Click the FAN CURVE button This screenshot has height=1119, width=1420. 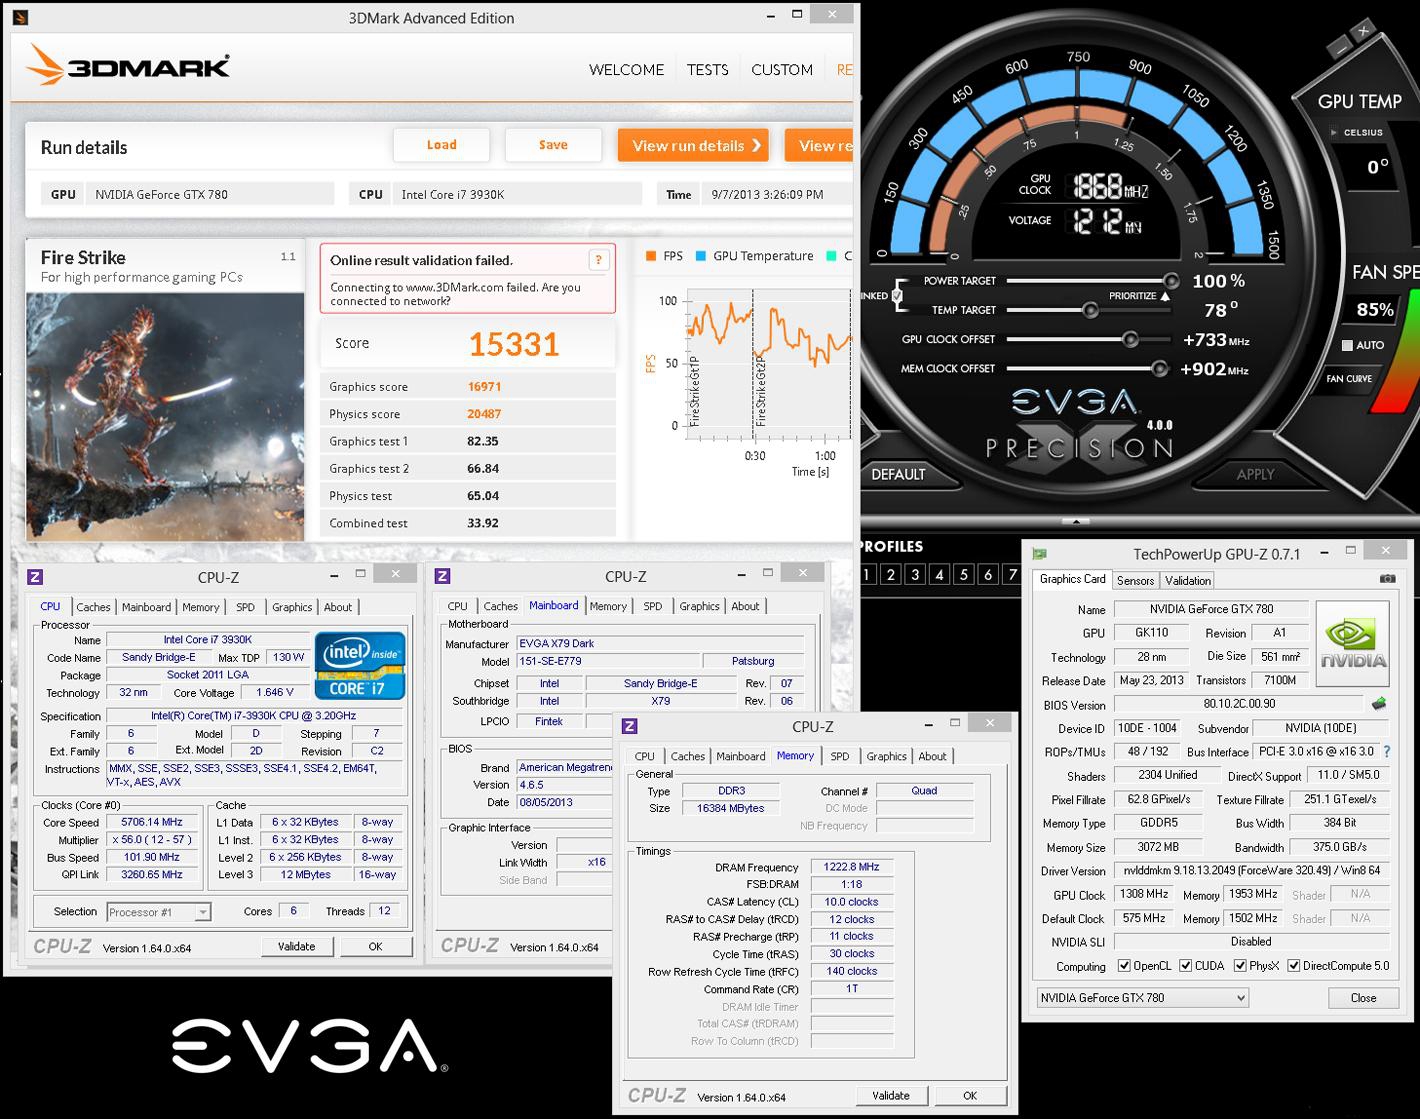click(x=1348, y=379)
